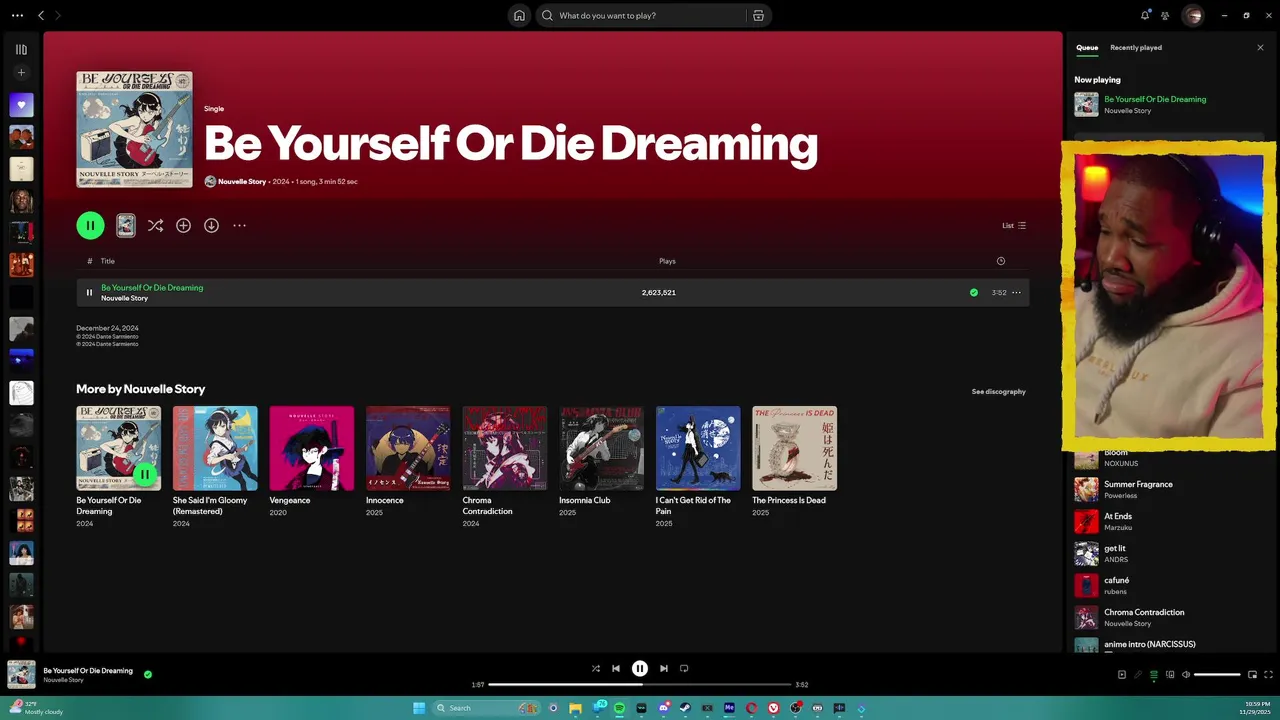Image resolution: width=1280 pixels, height=720 pixels.
Task: Select Chroma Contradiction in the queue
Action: (1167, 618)
